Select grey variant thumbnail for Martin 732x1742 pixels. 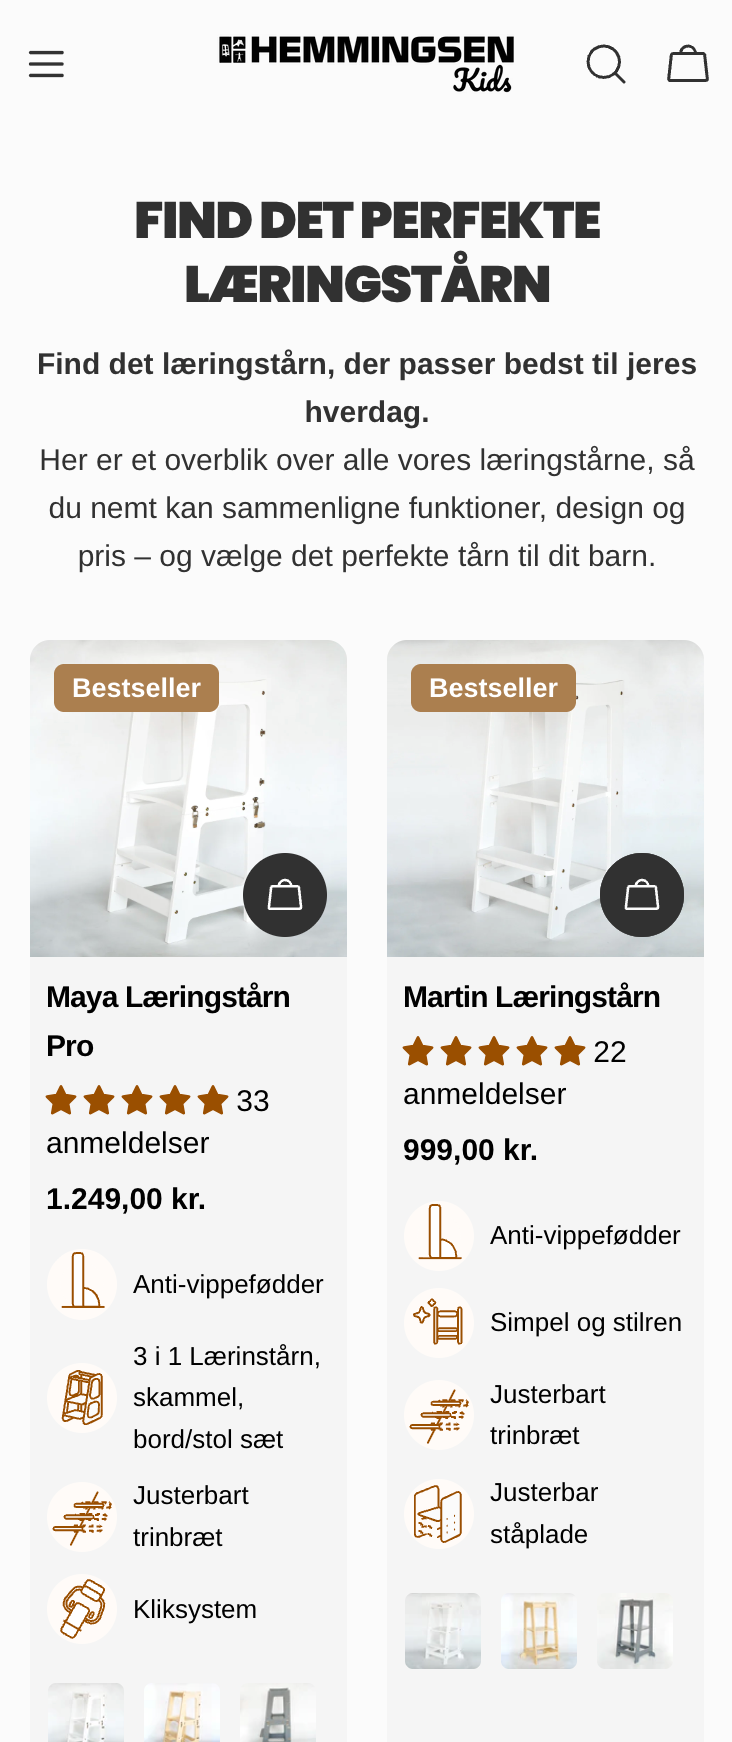(x=635, y=1631)
